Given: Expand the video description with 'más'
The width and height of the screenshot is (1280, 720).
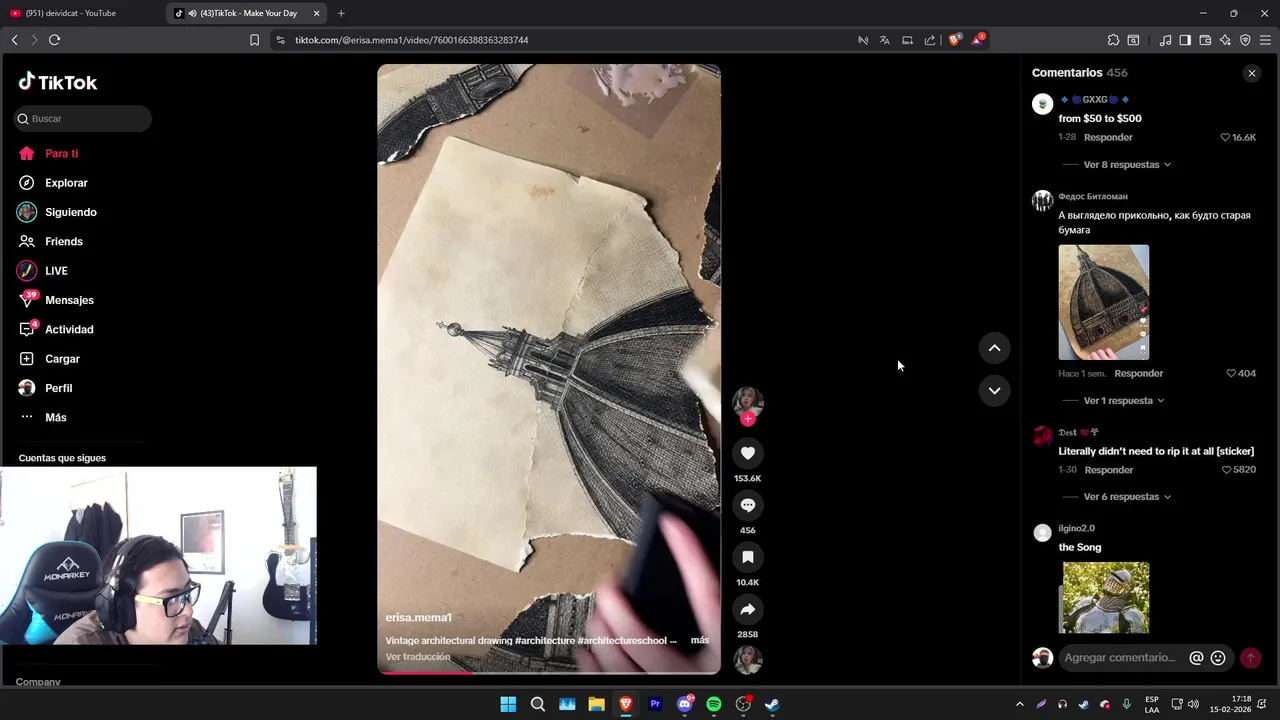Looking at the screenshot, I should coord(700,640).
